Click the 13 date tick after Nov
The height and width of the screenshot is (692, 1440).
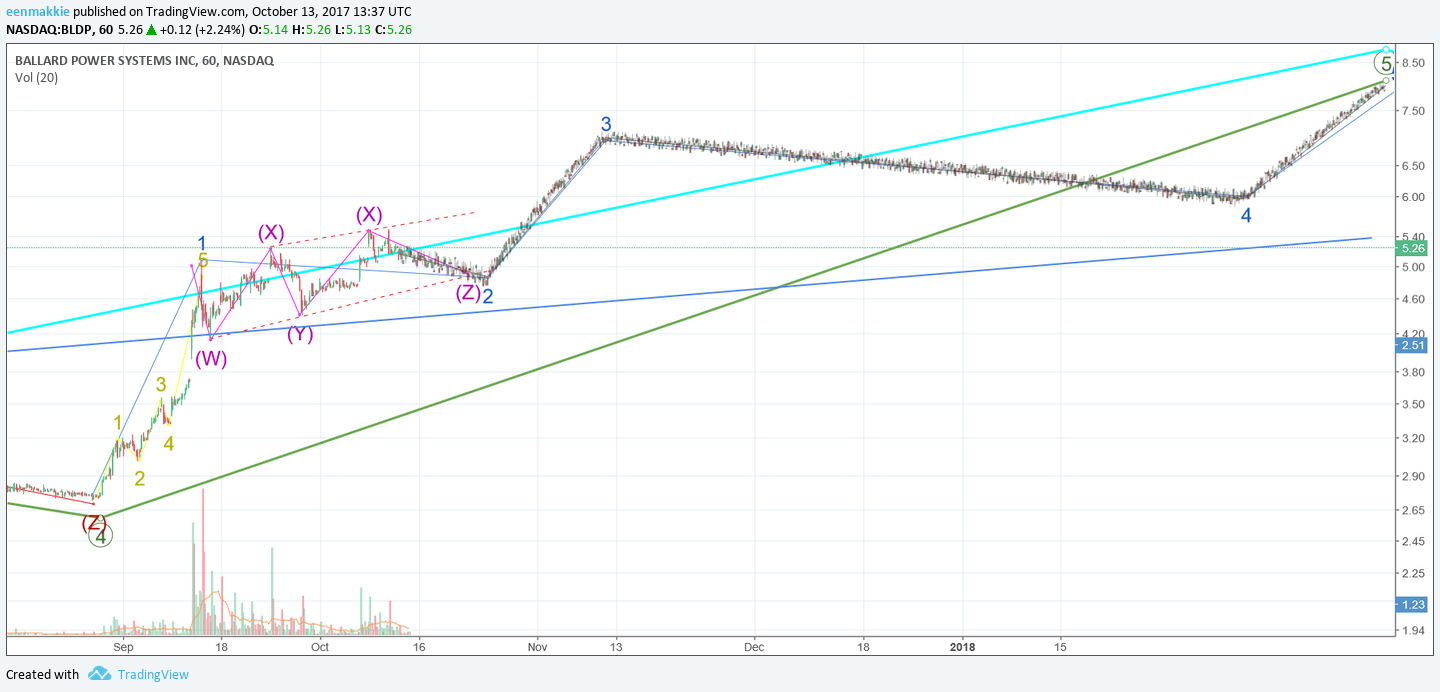click(x=616, y=646)
